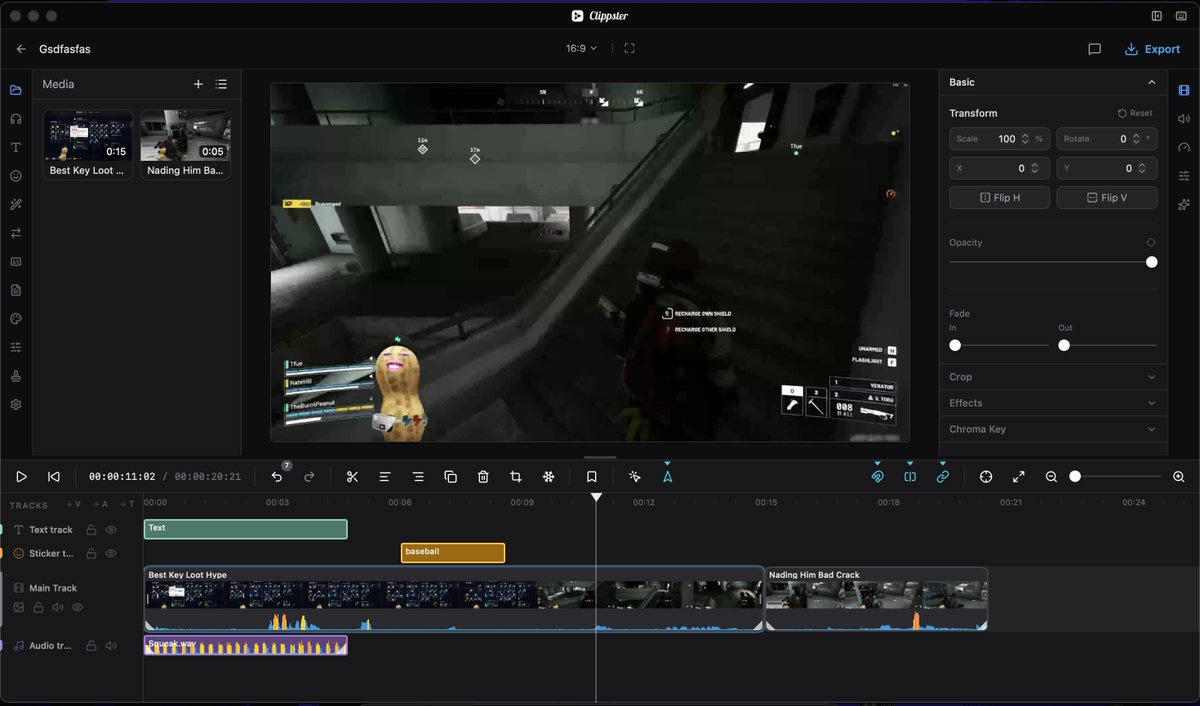Go back with the arrow beside Gsdfasfas
Screen dimensions: 1200x706
click(21, 49)
